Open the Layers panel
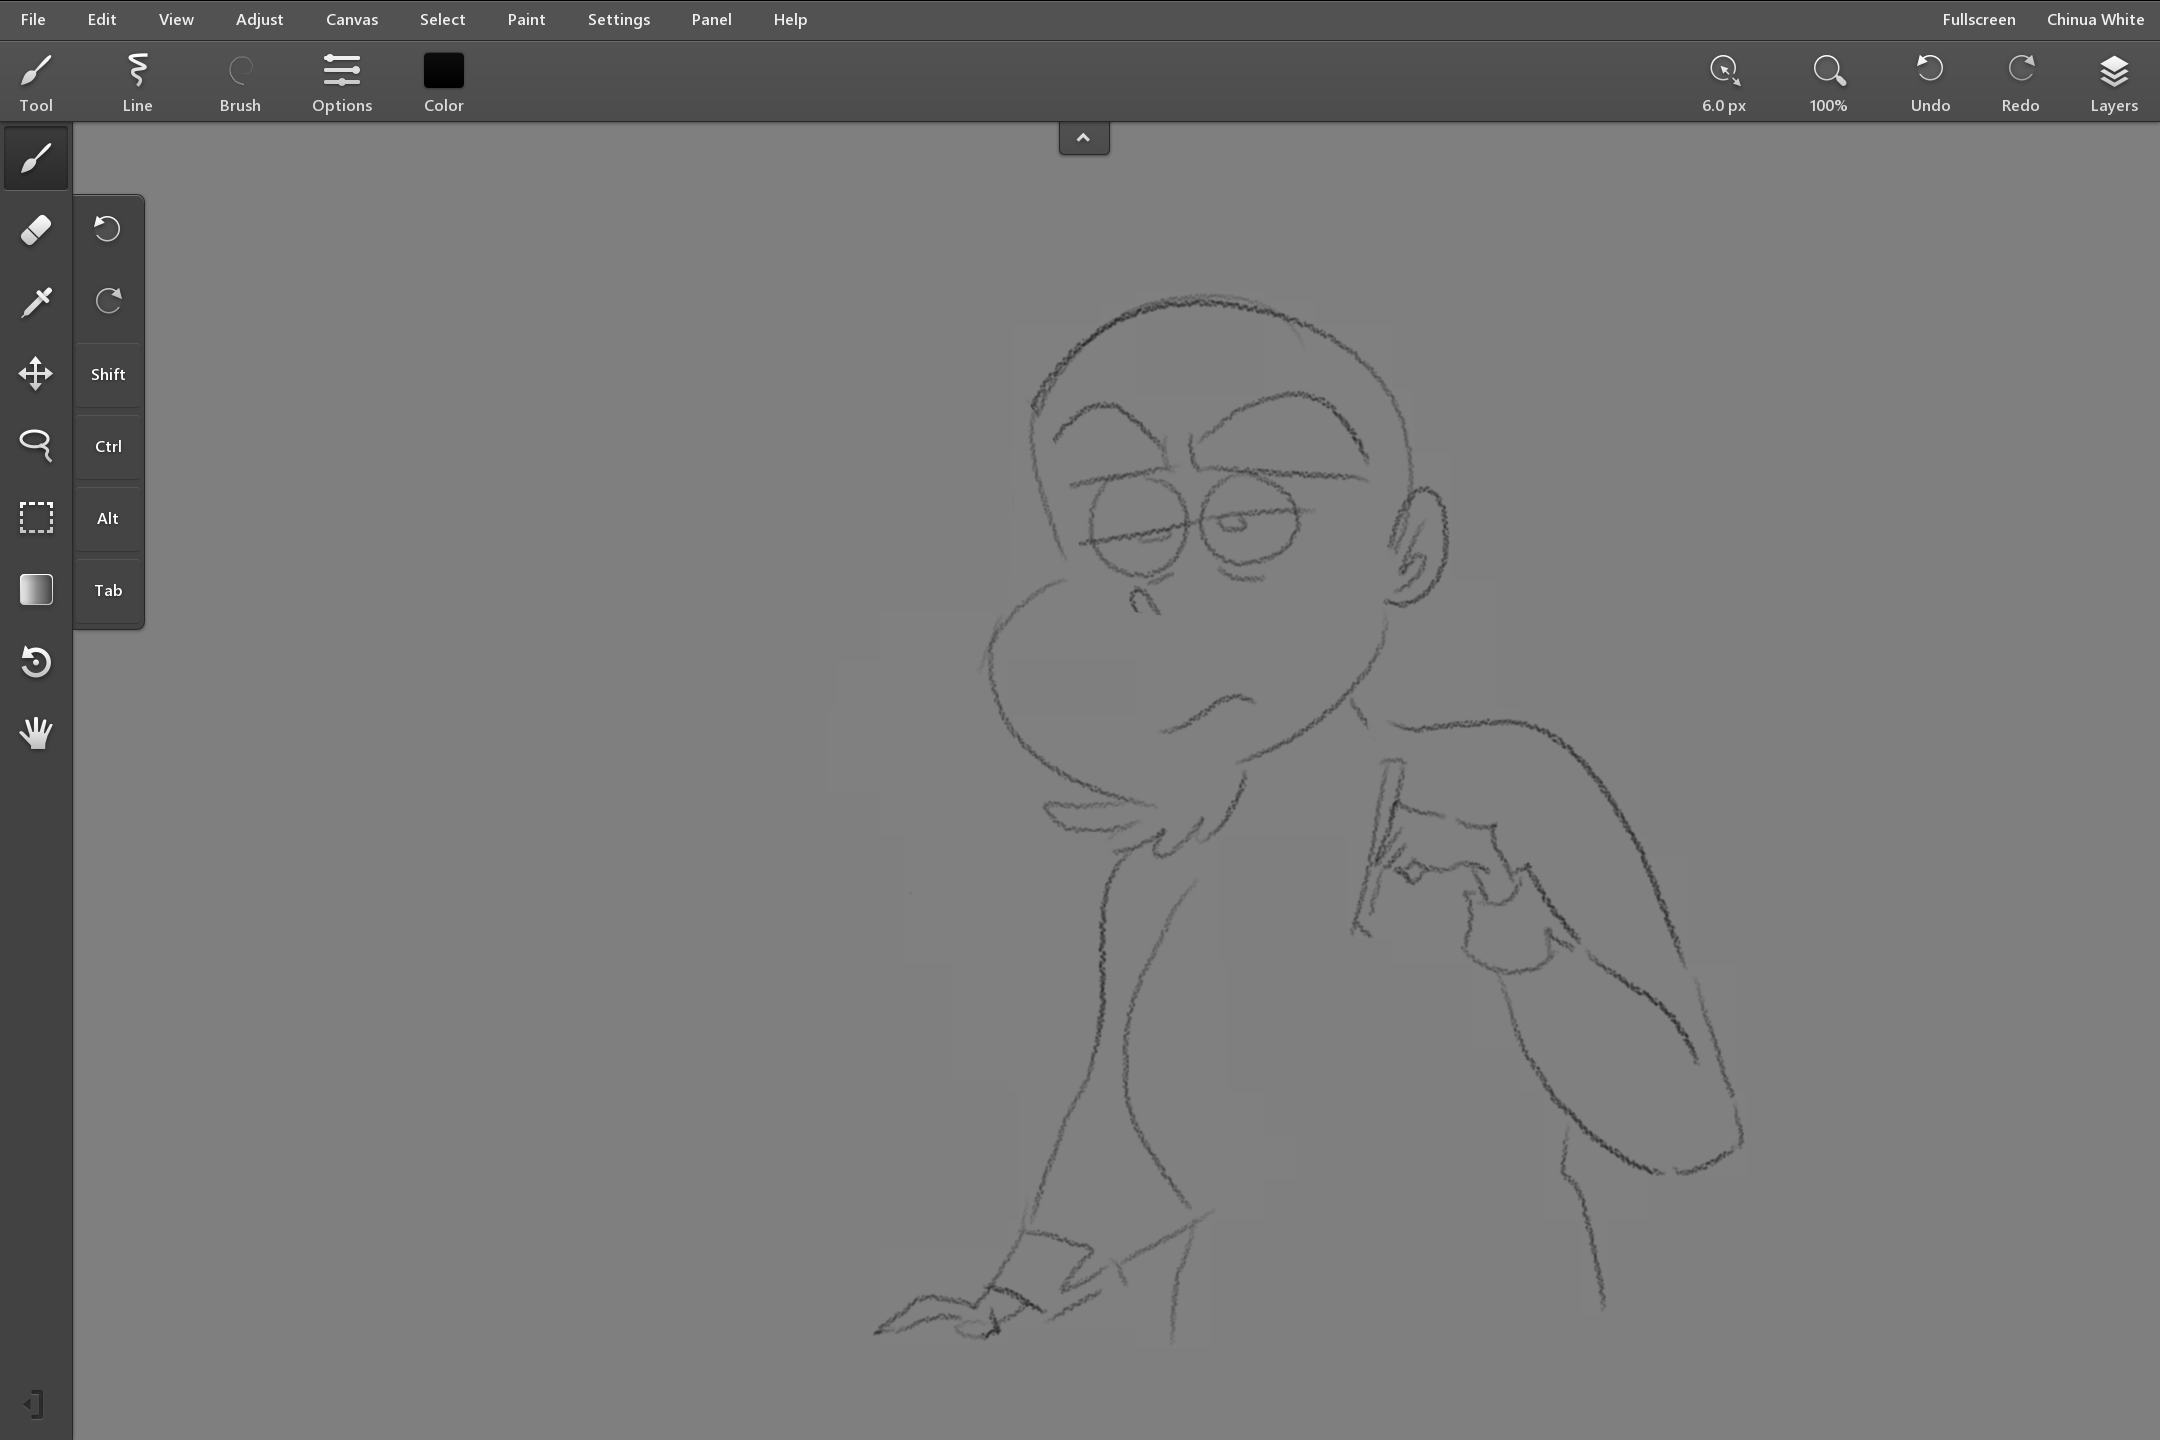The image size is (2160, 1440). point(2113,82)
